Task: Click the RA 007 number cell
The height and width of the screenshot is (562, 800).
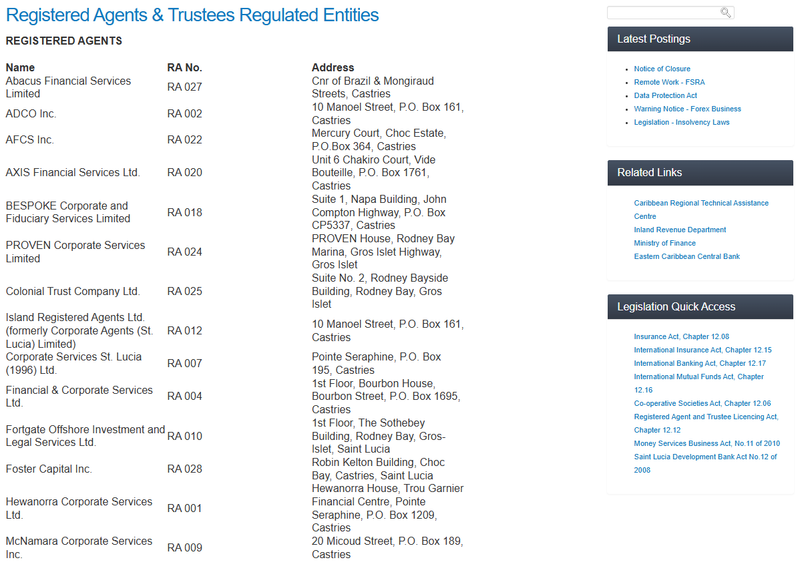Action: pos(184,363)
